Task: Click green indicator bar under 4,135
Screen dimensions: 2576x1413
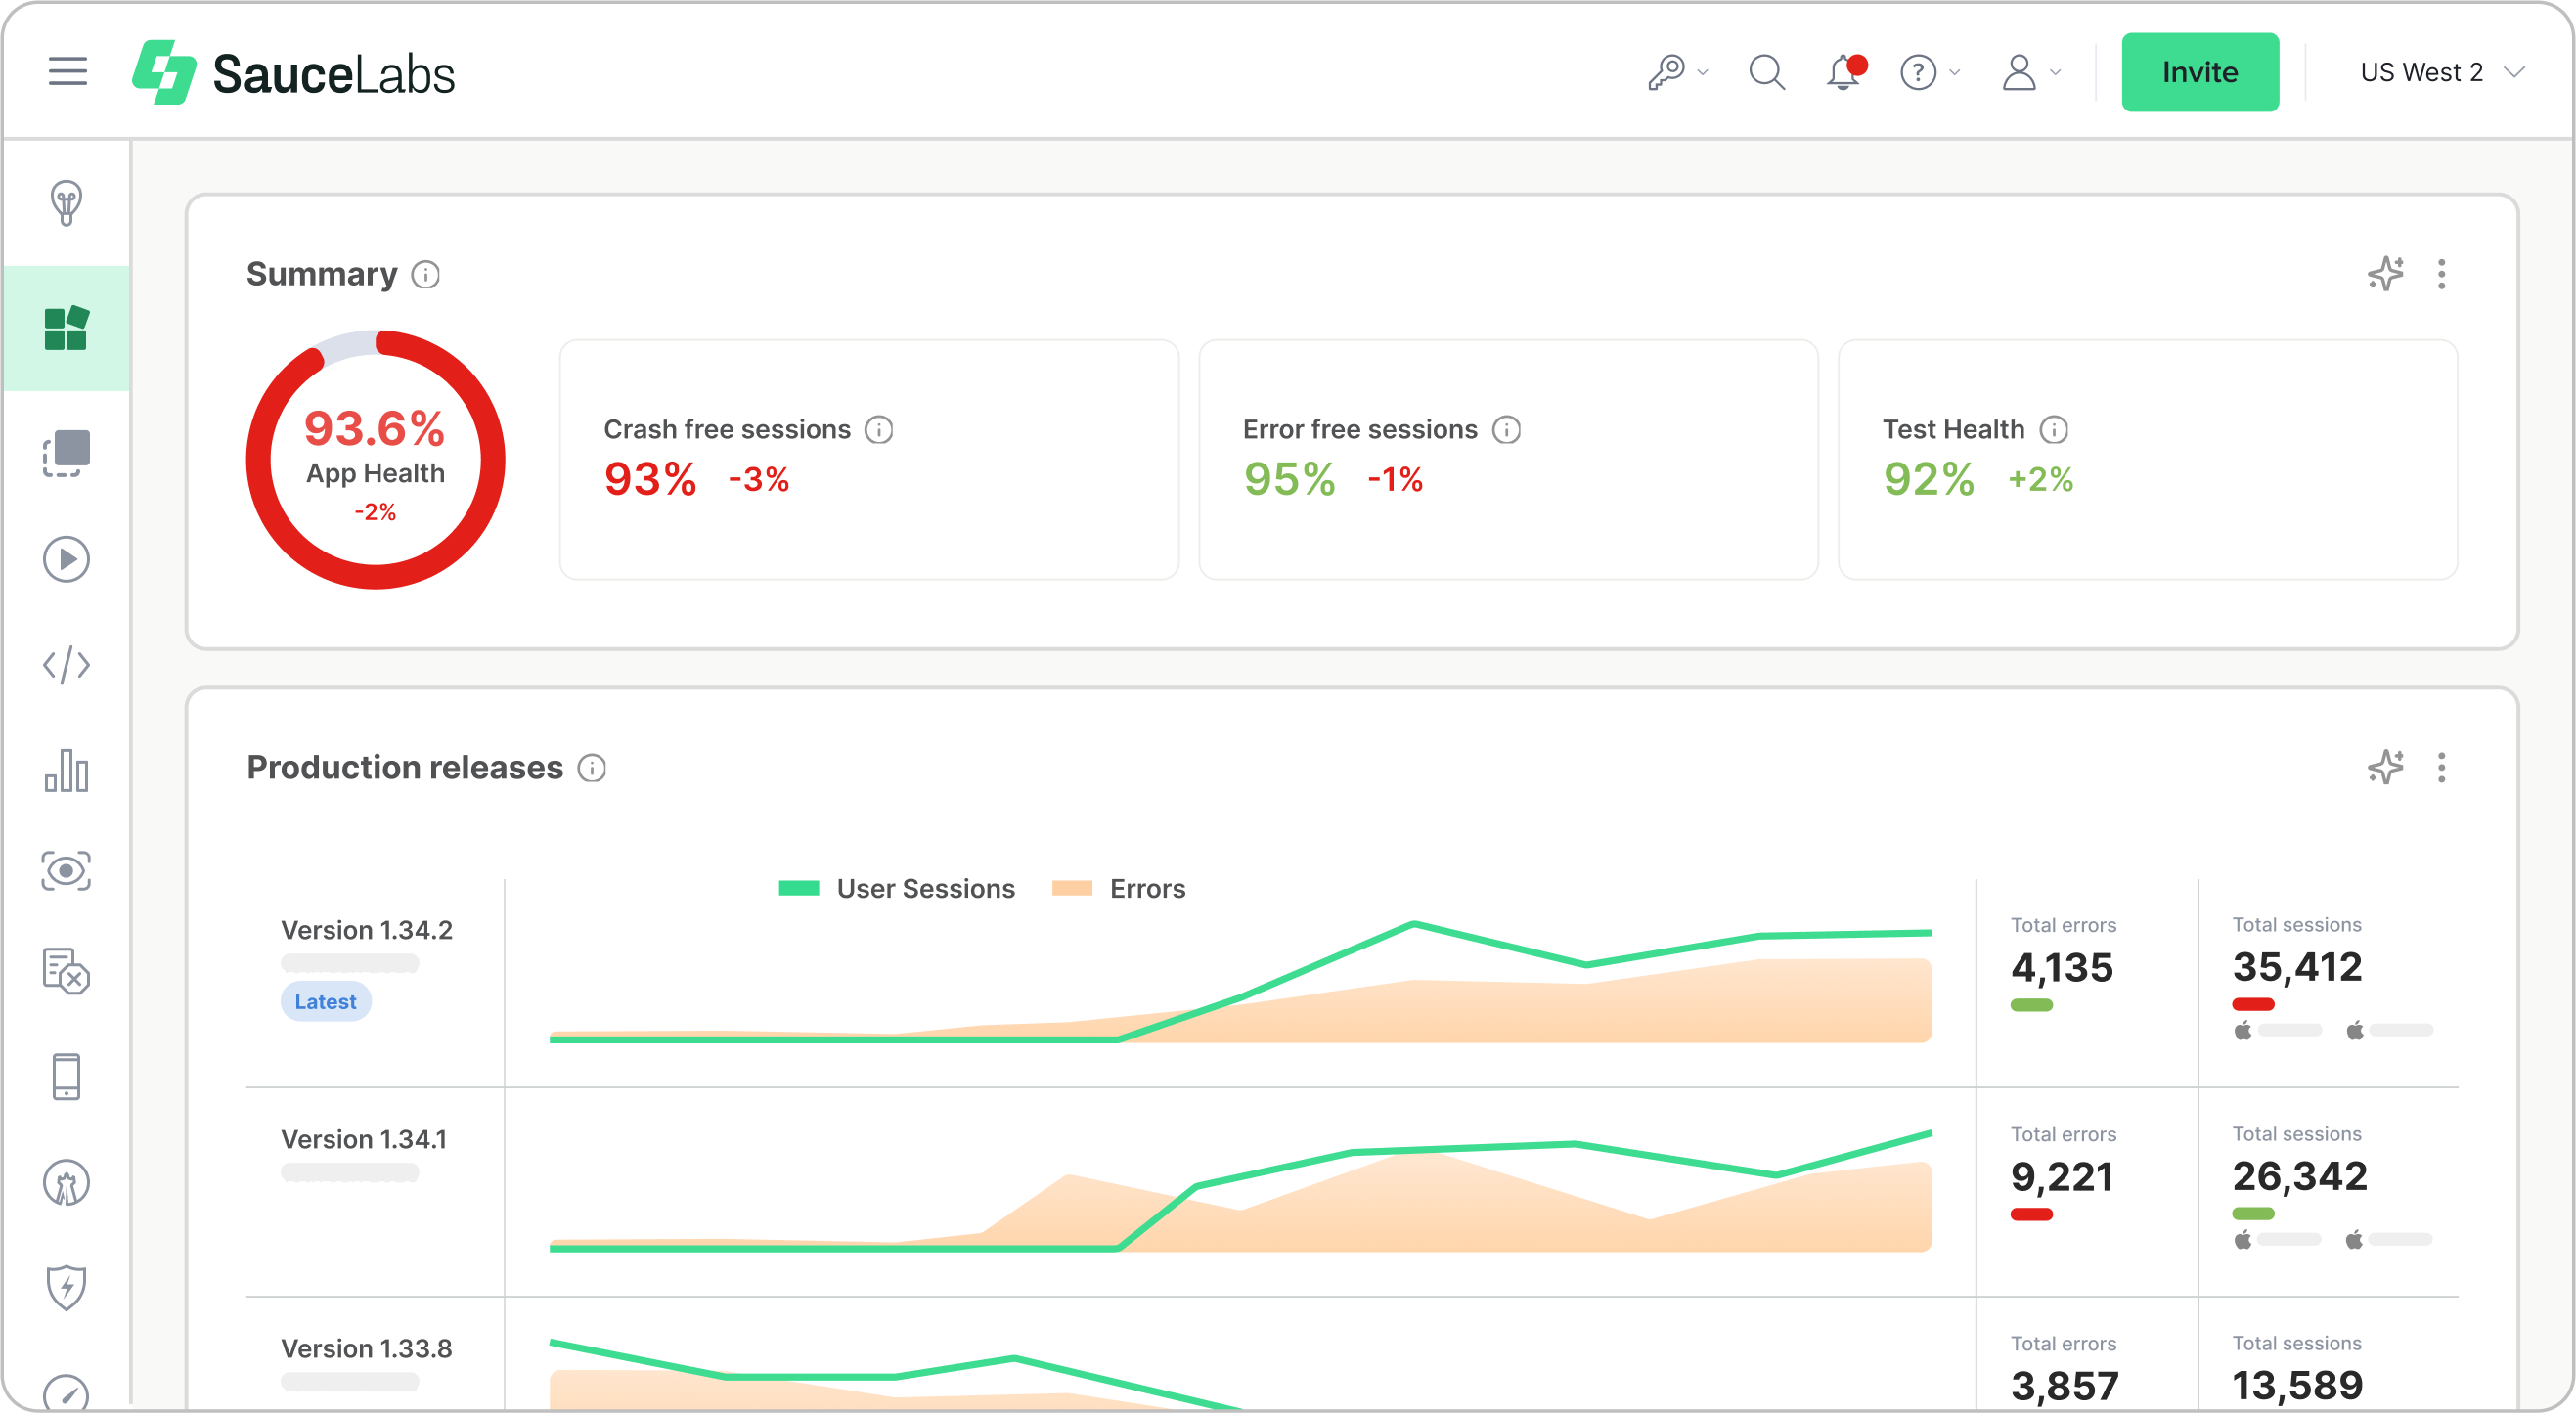Action: (2031, 1005)
